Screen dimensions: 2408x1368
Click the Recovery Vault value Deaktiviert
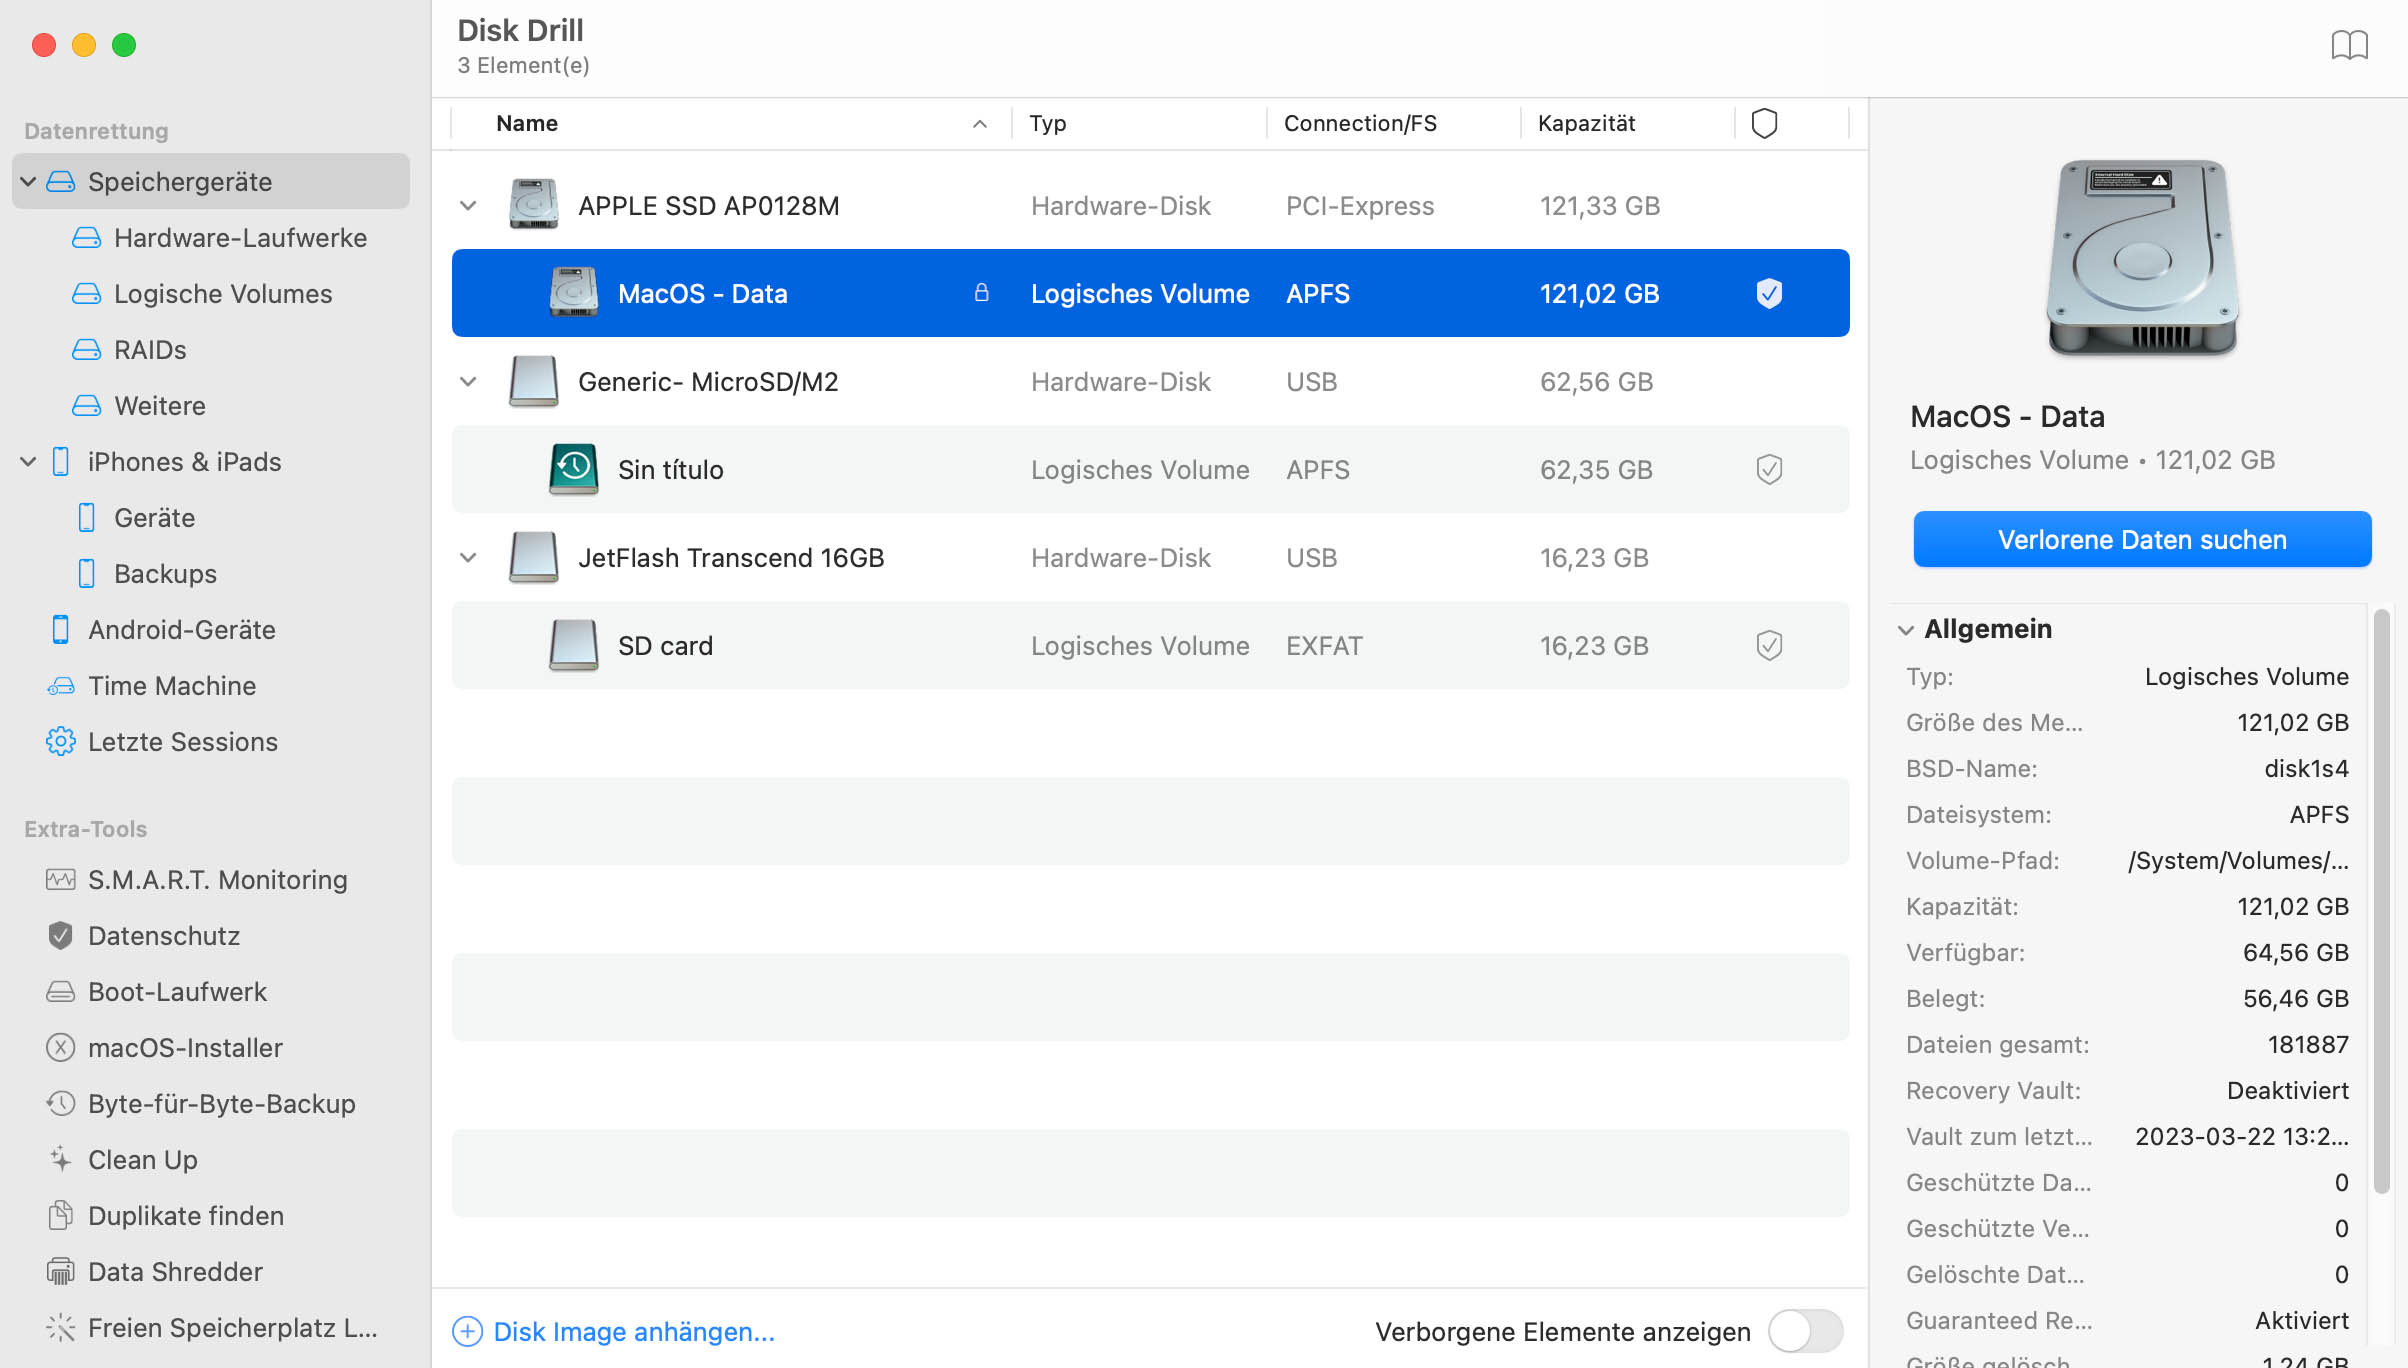click(2287, 1091)
